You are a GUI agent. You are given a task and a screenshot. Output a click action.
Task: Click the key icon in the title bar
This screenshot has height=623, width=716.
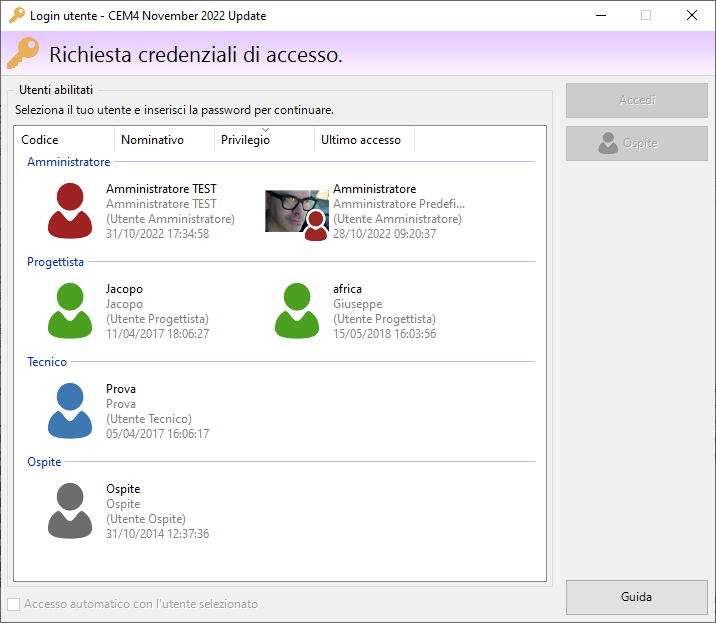click(x=17, y=15)
